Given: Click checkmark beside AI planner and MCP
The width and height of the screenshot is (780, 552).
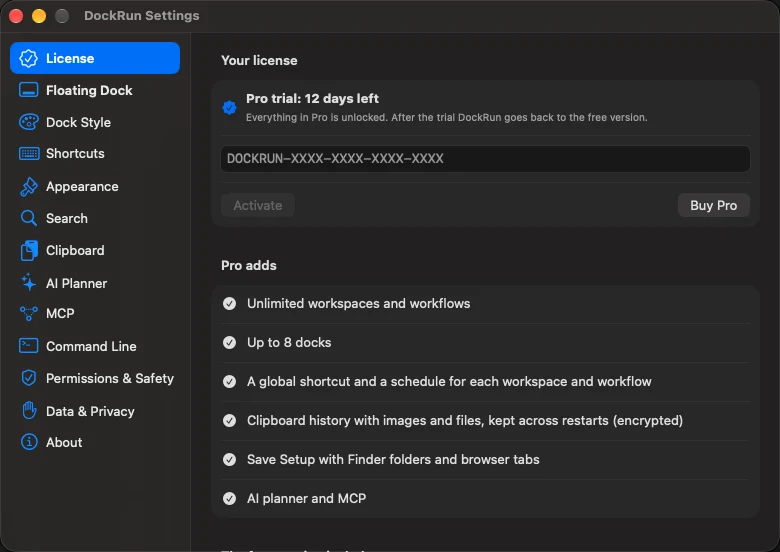Looking at the screenshot, I should (229, 498).
